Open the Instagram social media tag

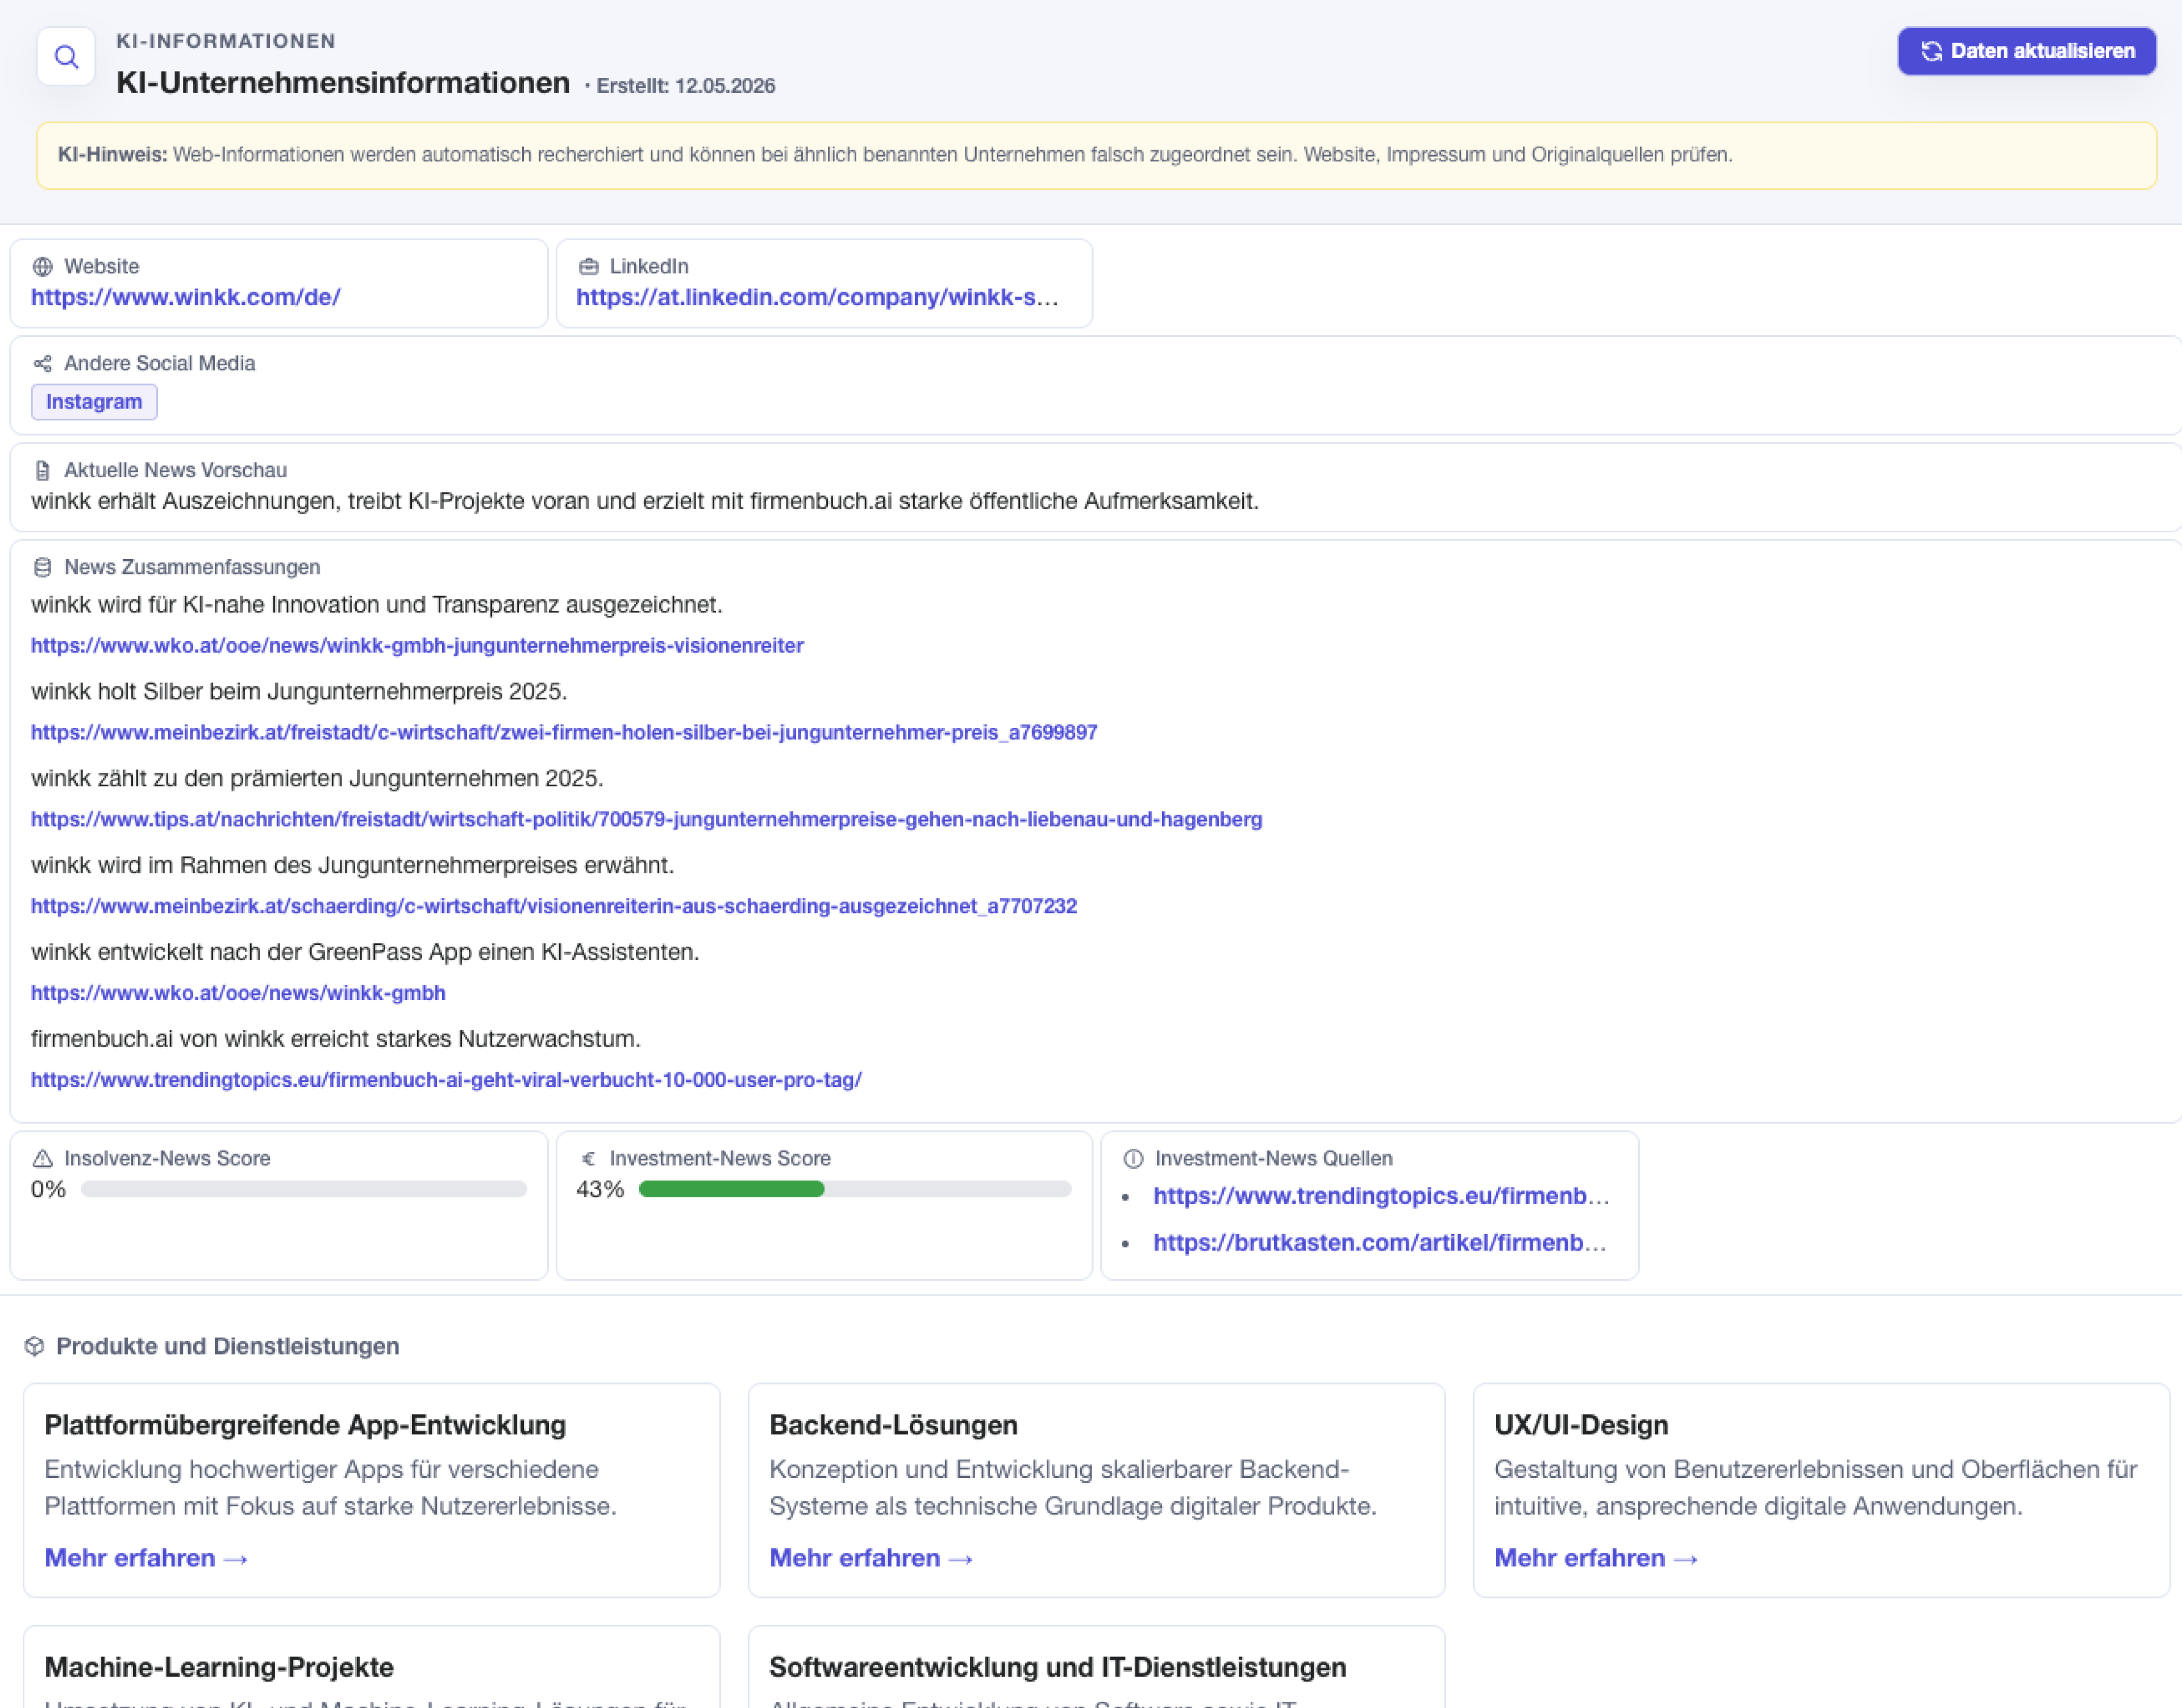point(94,402)
